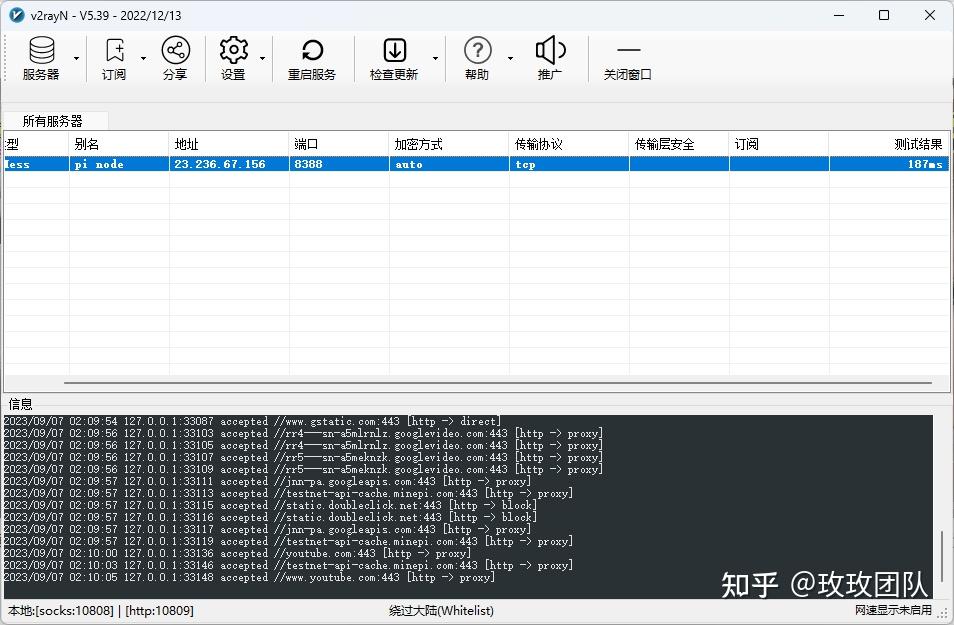The width and height of the screenshot is (954, 625).
Task: Click the log panel vertical scrollbar thumb
Action: (942, 556)
